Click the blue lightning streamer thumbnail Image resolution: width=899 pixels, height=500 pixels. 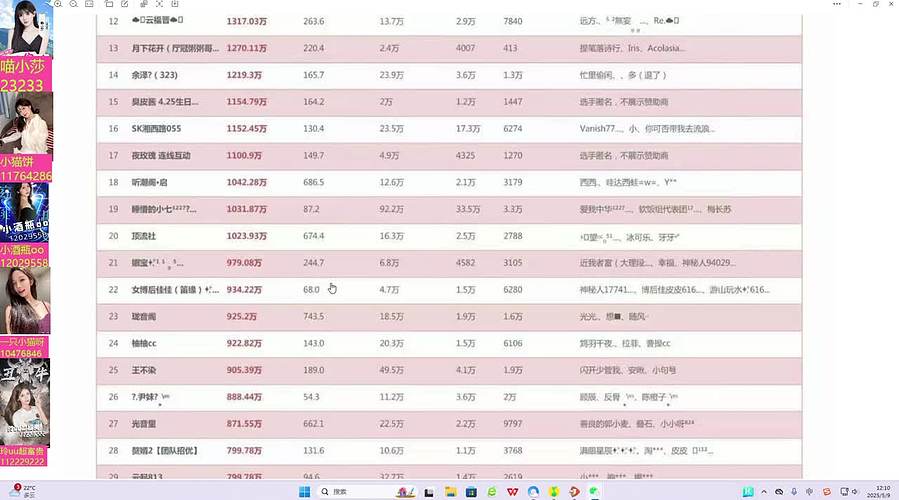point(24,212)
